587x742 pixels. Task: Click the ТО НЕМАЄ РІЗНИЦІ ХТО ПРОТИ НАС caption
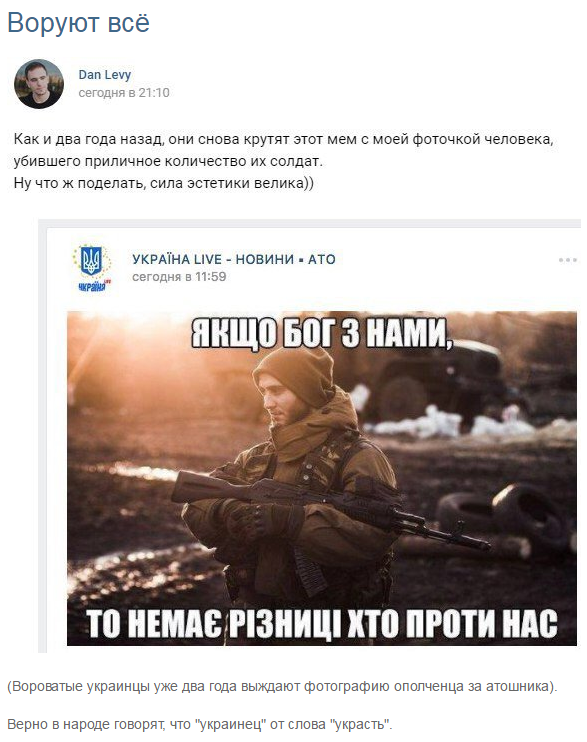pos(322,623)
